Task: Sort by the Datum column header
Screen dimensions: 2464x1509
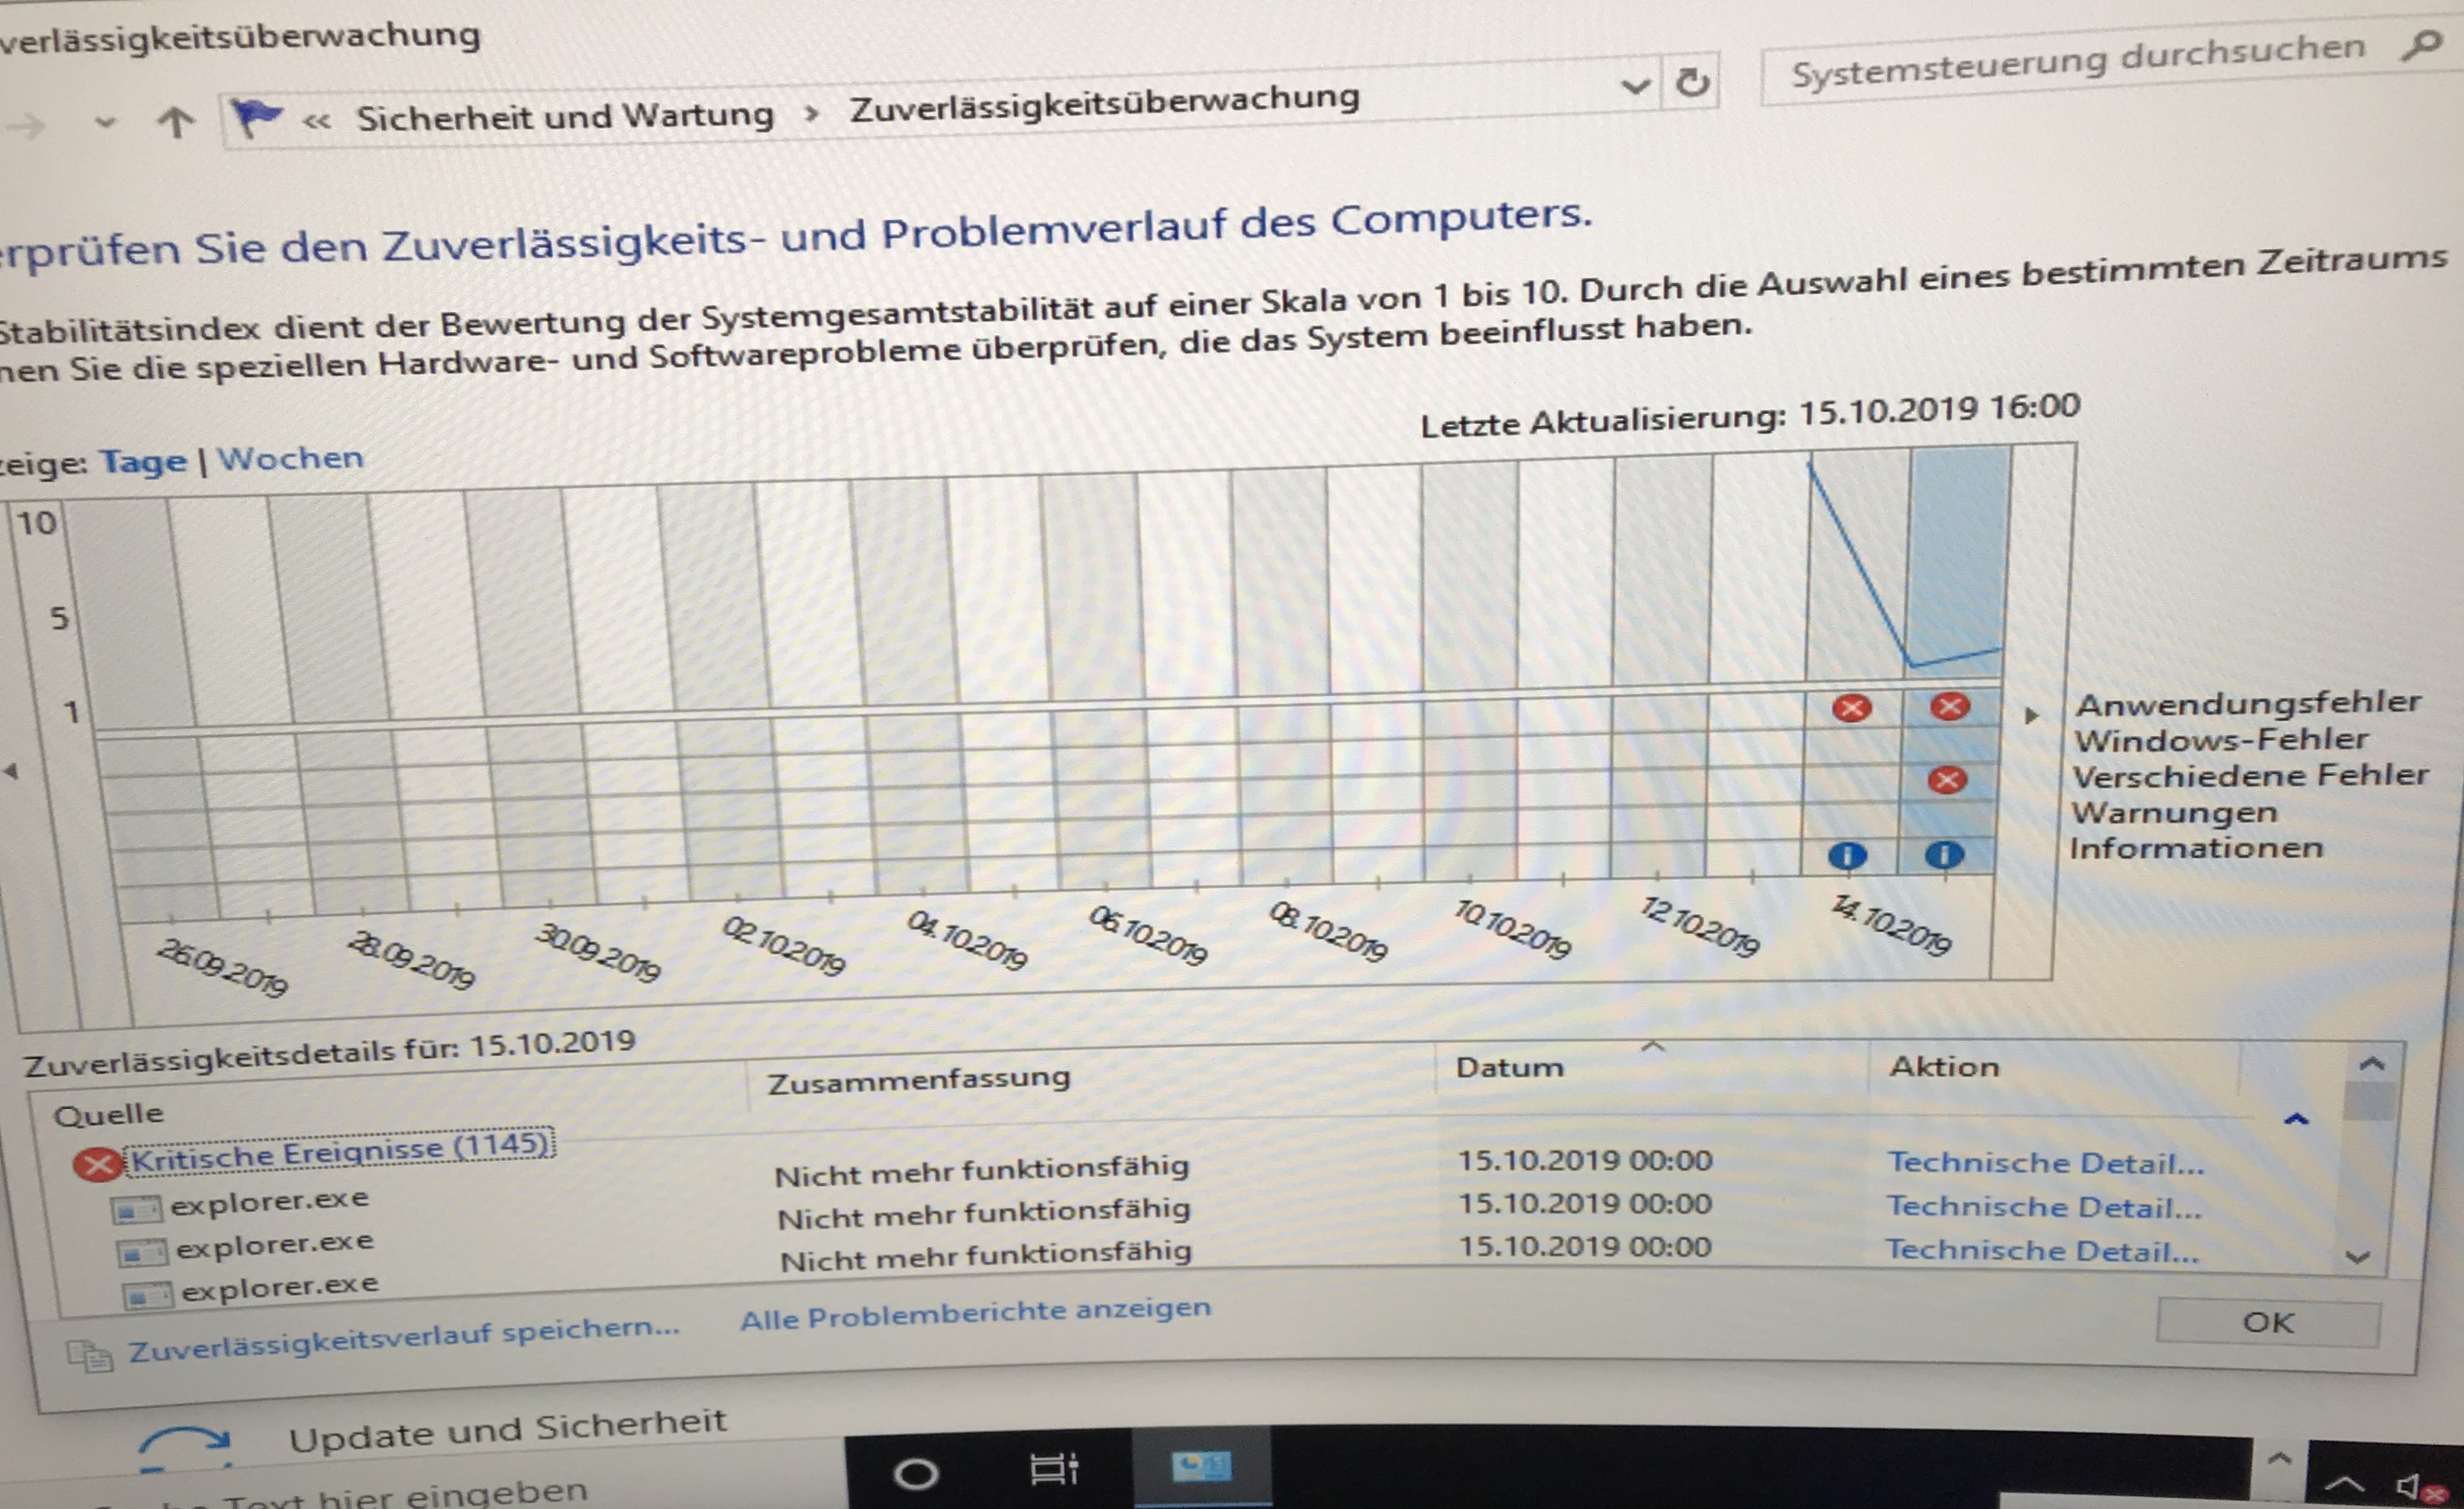Action: click(1509, 1067)
